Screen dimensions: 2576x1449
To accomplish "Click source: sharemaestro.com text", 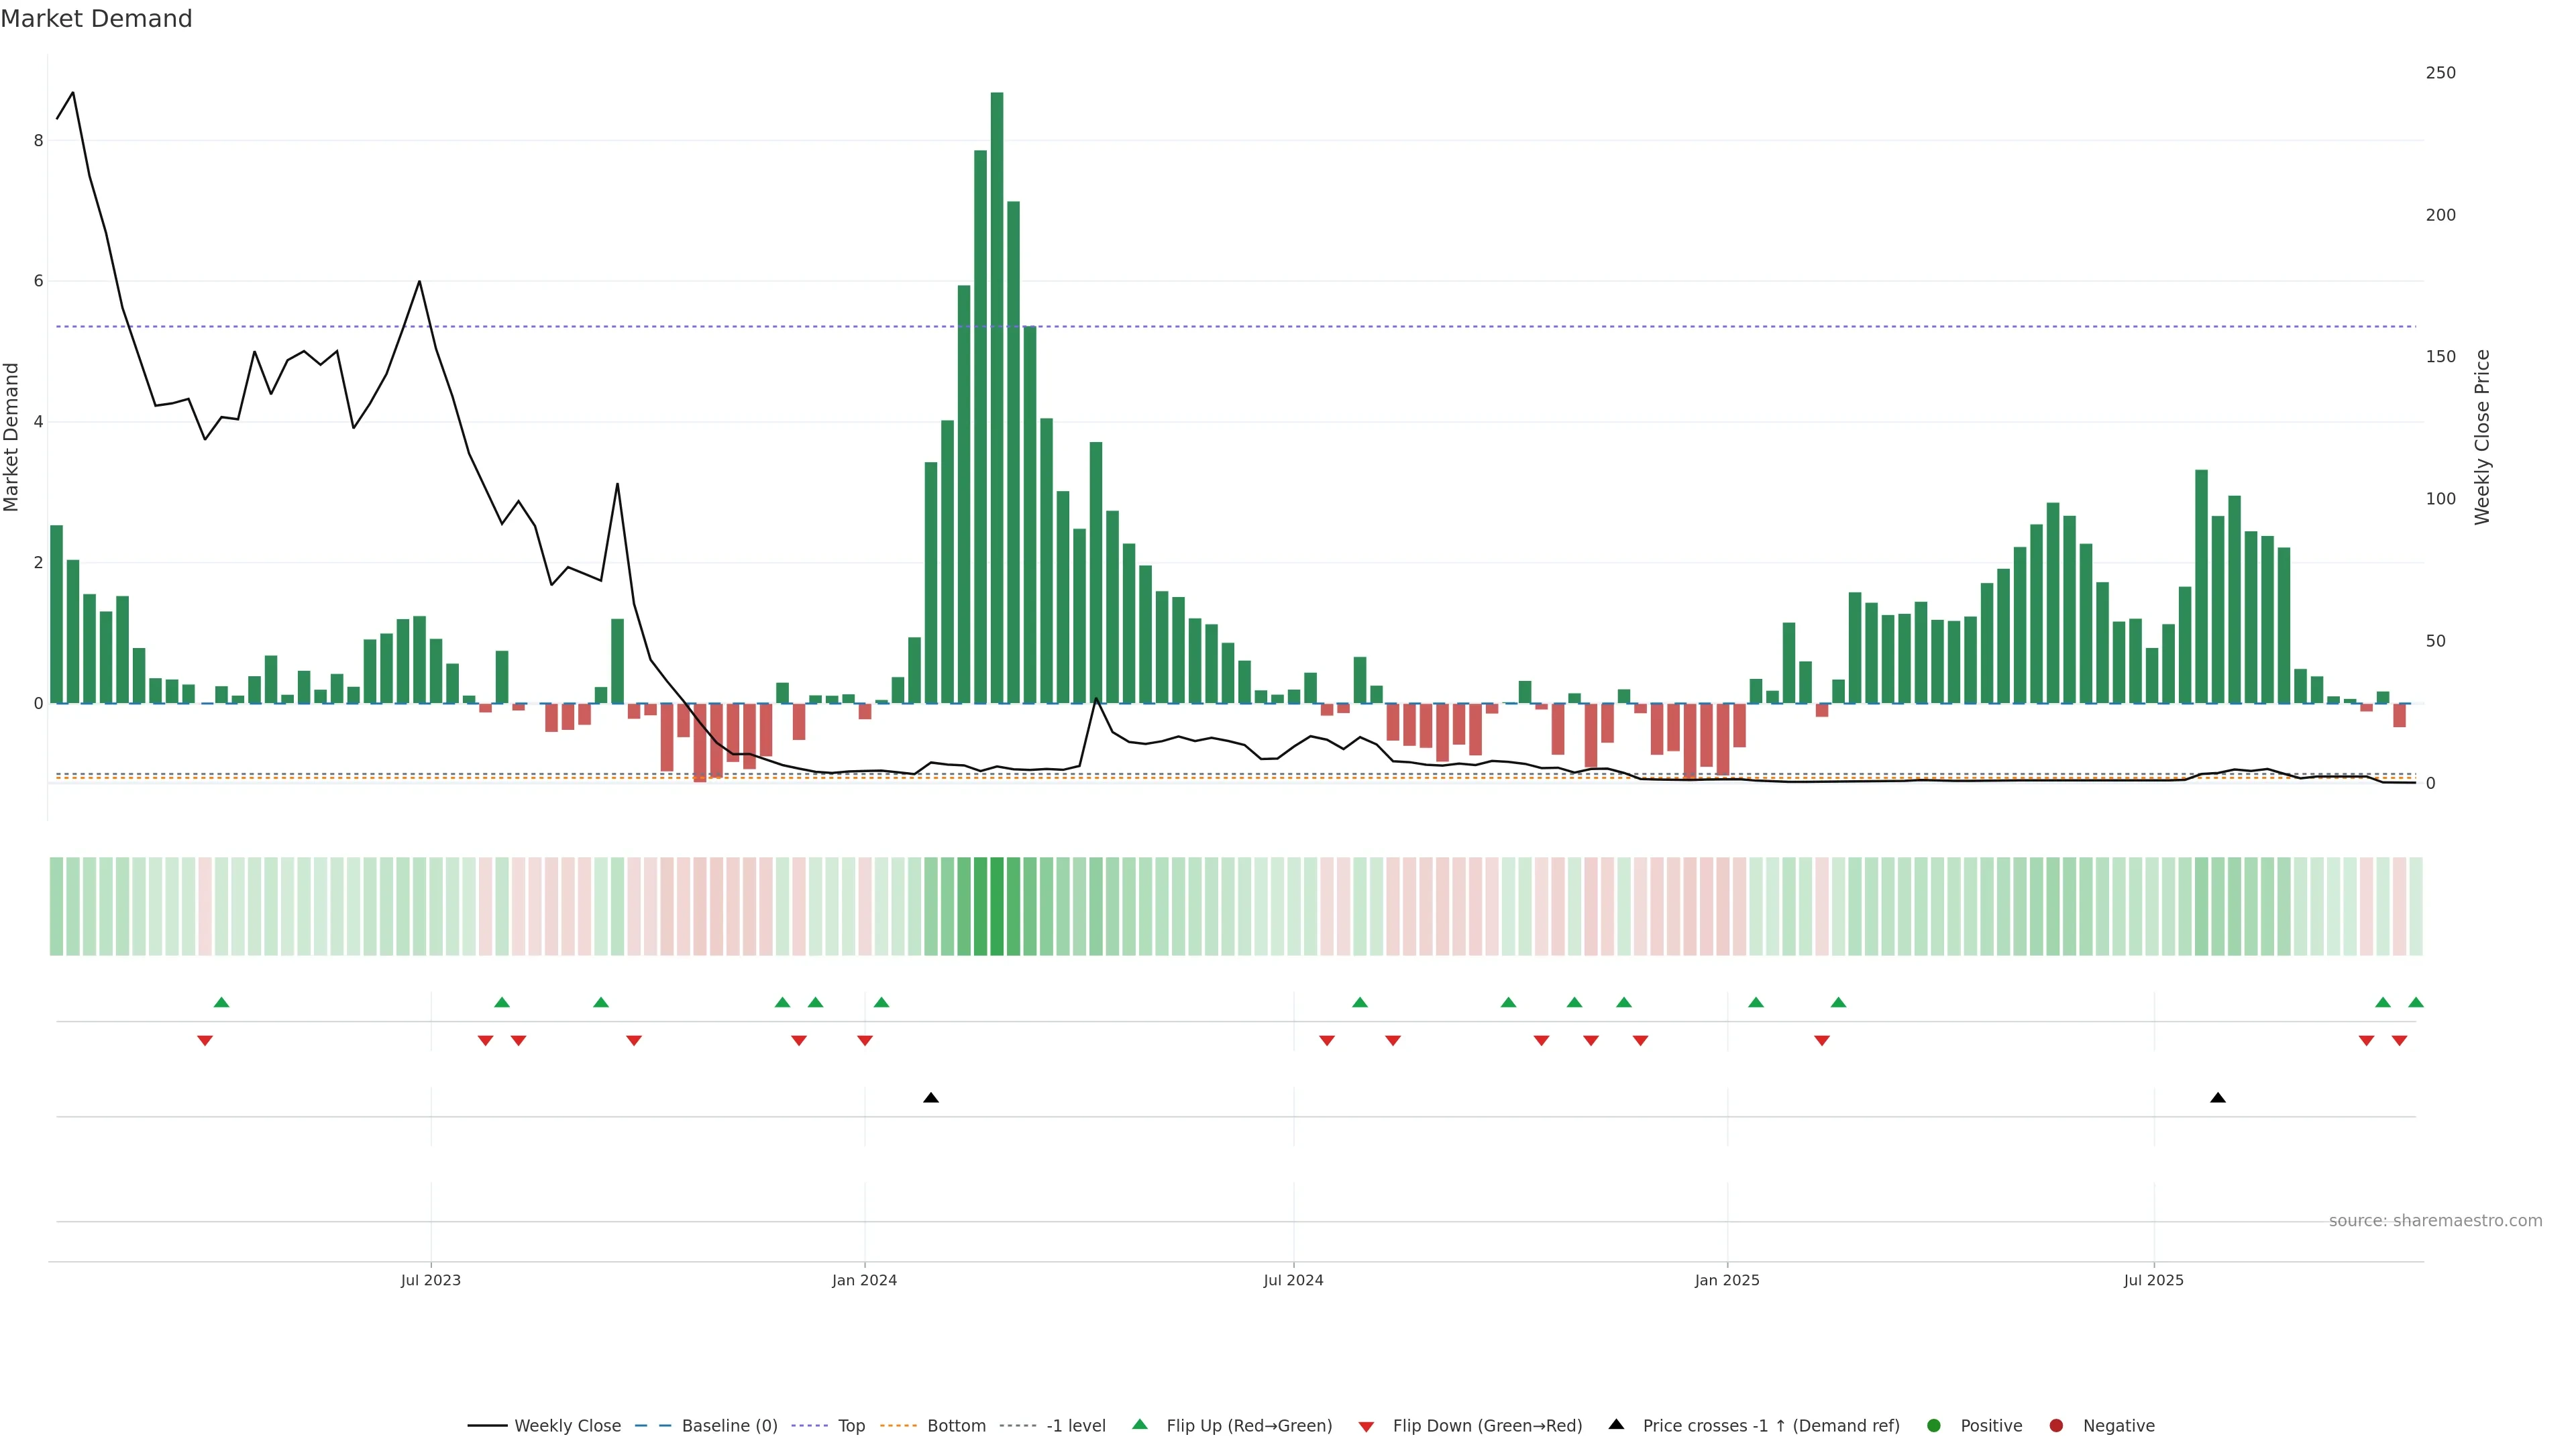I will (x=2435, y=1221).
